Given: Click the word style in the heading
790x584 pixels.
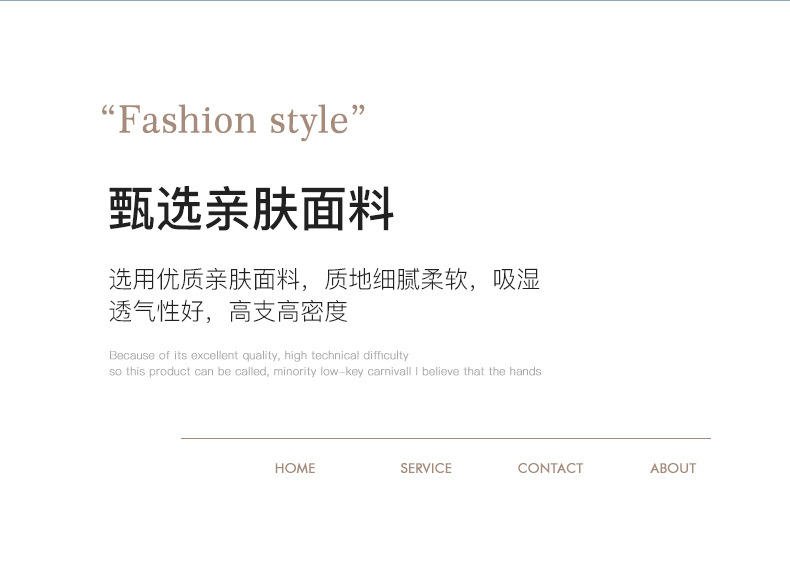Looking at the screenshot, I should (x=308, y=120).
